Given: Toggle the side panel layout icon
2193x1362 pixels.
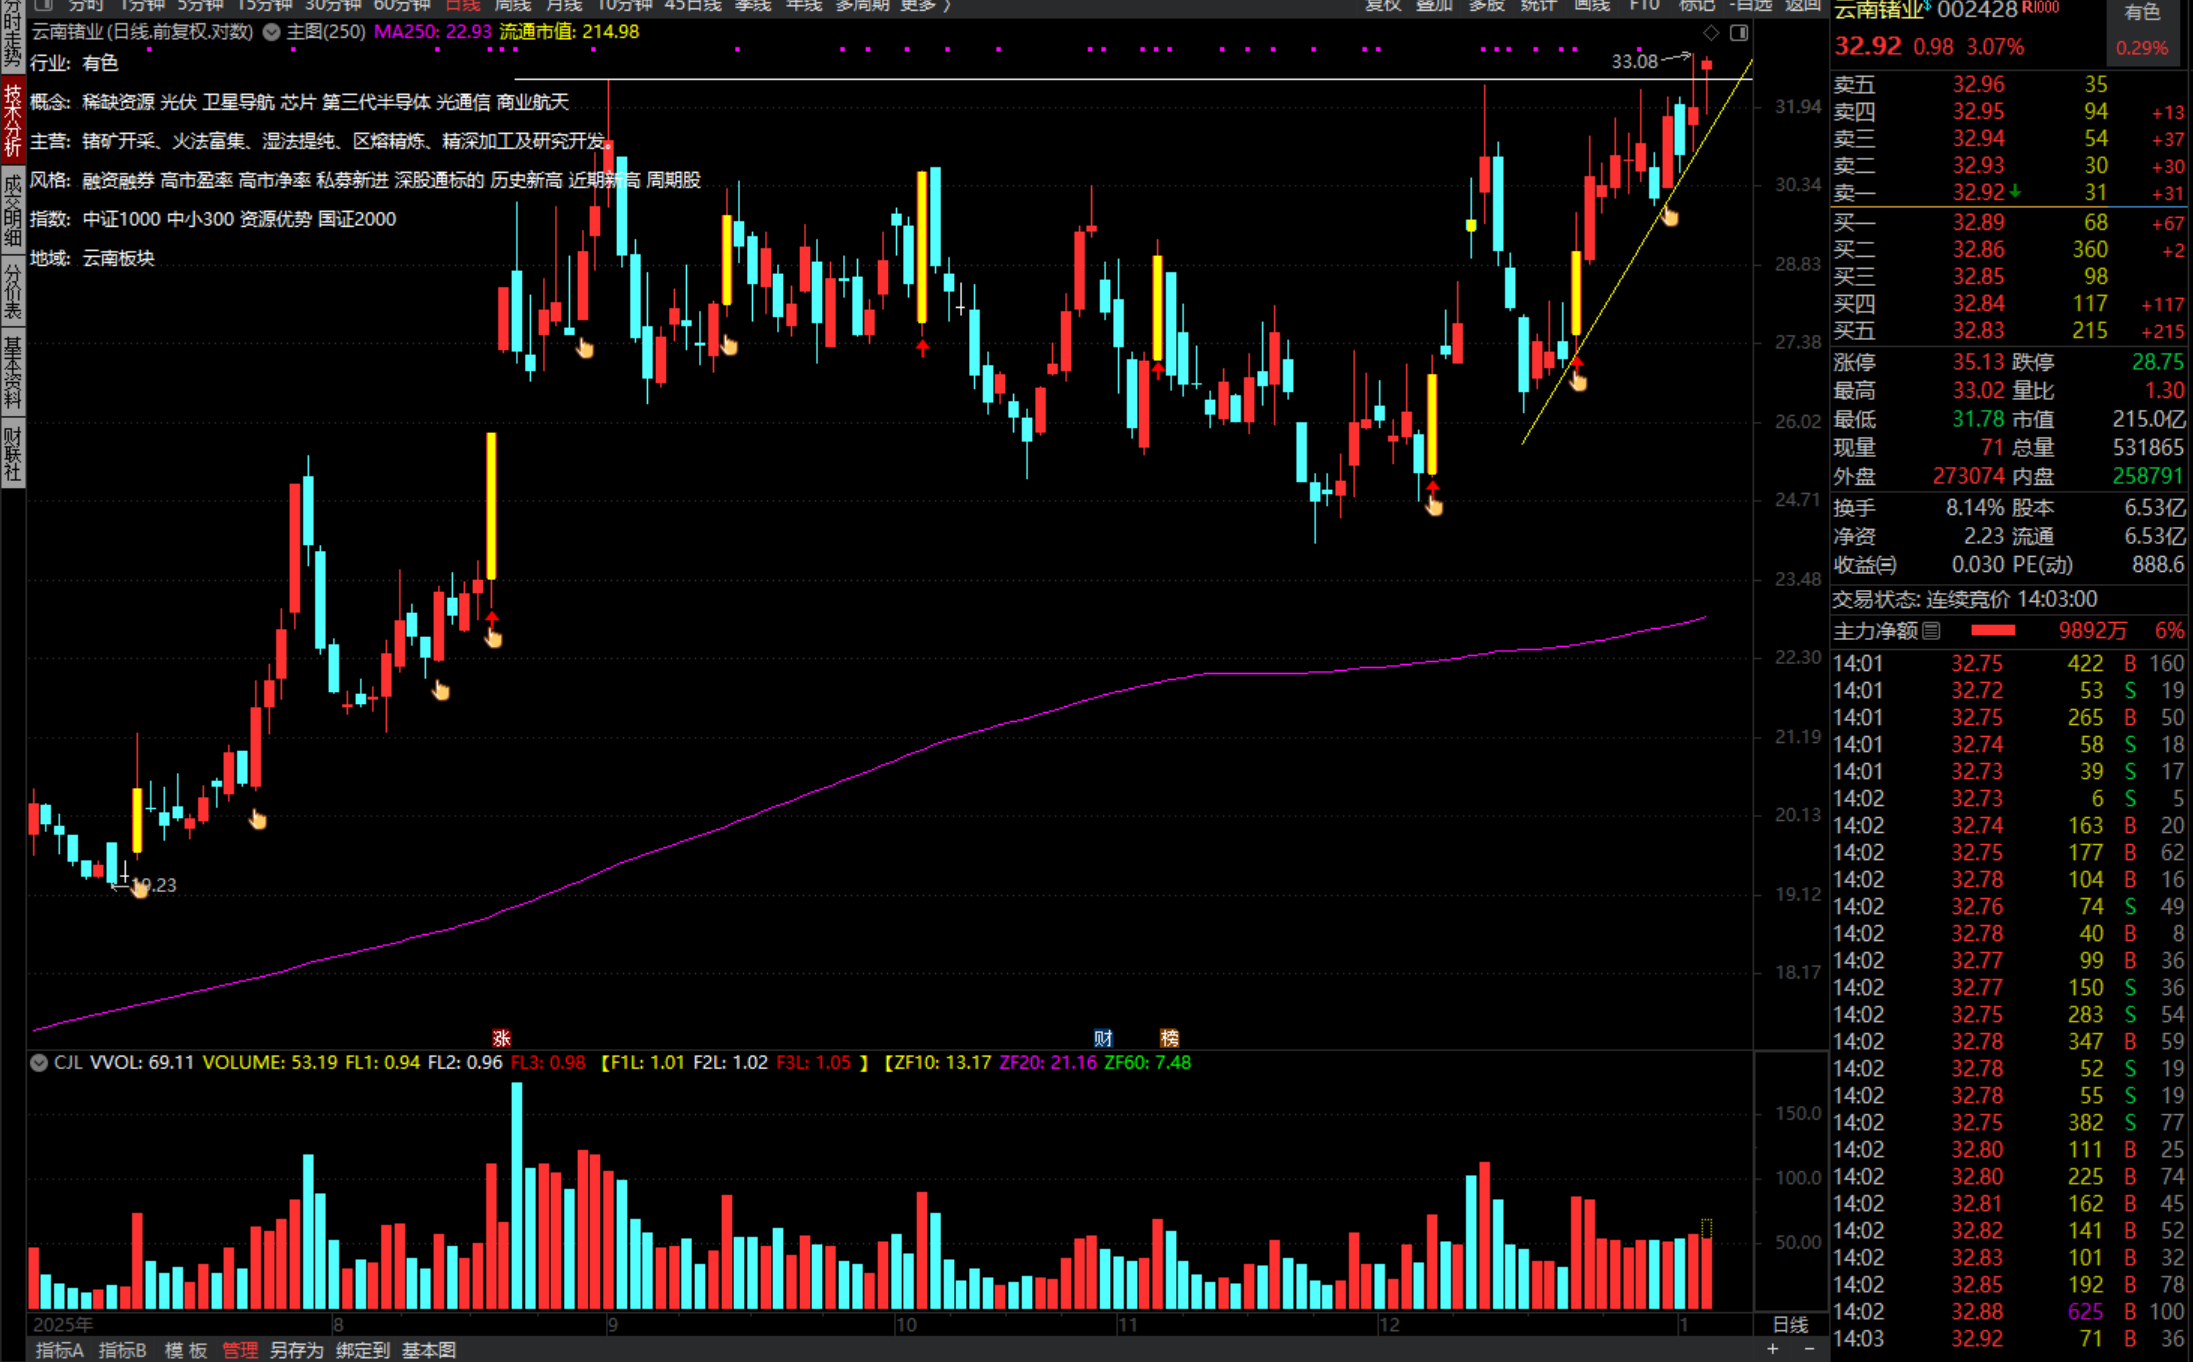Looking at the screenshot, I should coord(1739,33).
